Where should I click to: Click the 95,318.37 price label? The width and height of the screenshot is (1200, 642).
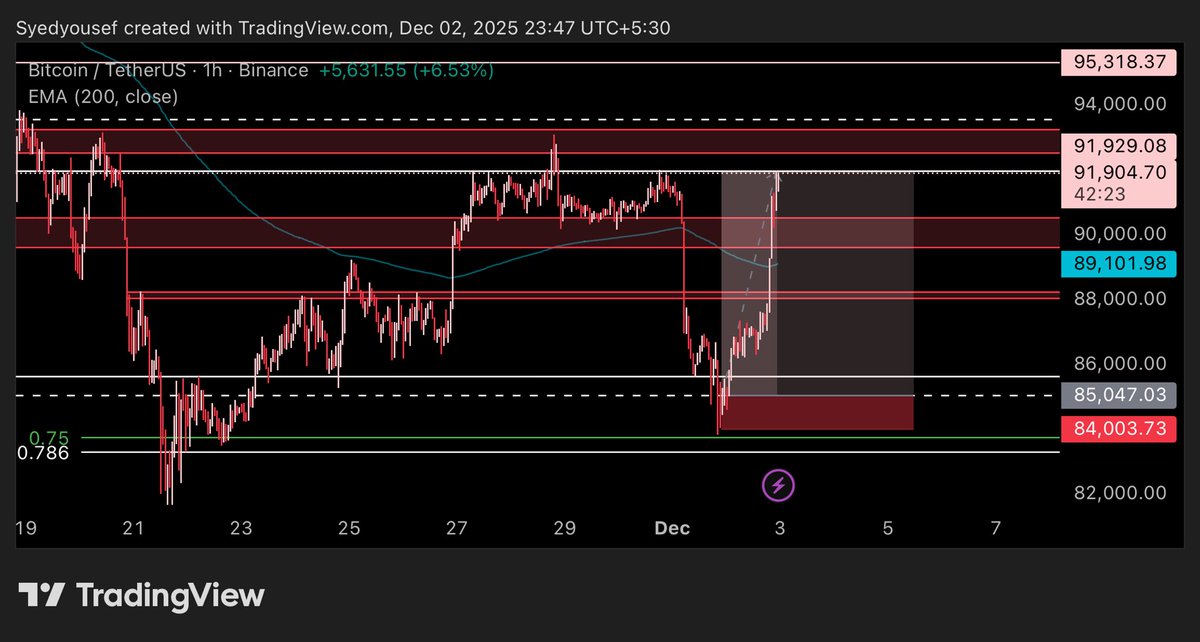tap(1117, 62)
